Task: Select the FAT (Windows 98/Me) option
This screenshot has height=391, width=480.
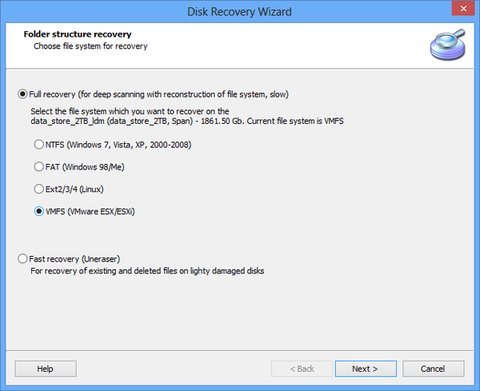Action: point(39,167)
